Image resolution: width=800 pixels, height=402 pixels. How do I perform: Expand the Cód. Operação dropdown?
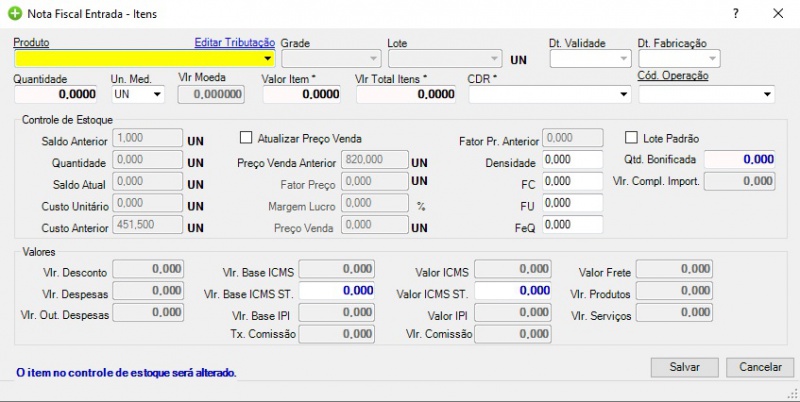click(x=767, y=95)
